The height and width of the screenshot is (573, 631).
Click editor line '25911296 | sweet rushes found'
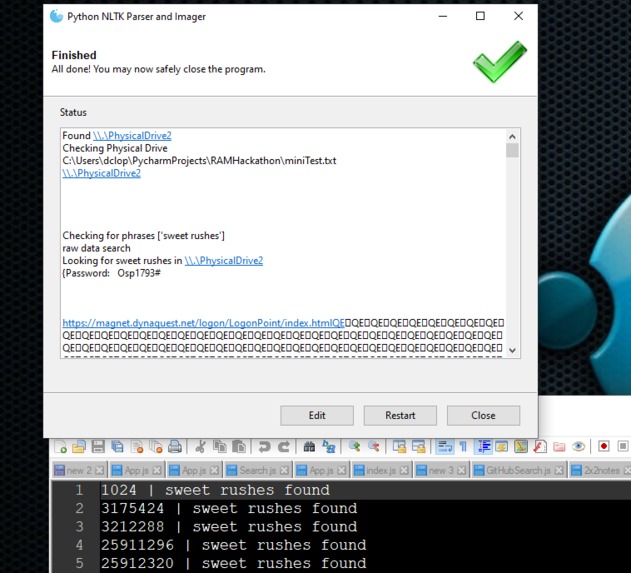point(233,545)
